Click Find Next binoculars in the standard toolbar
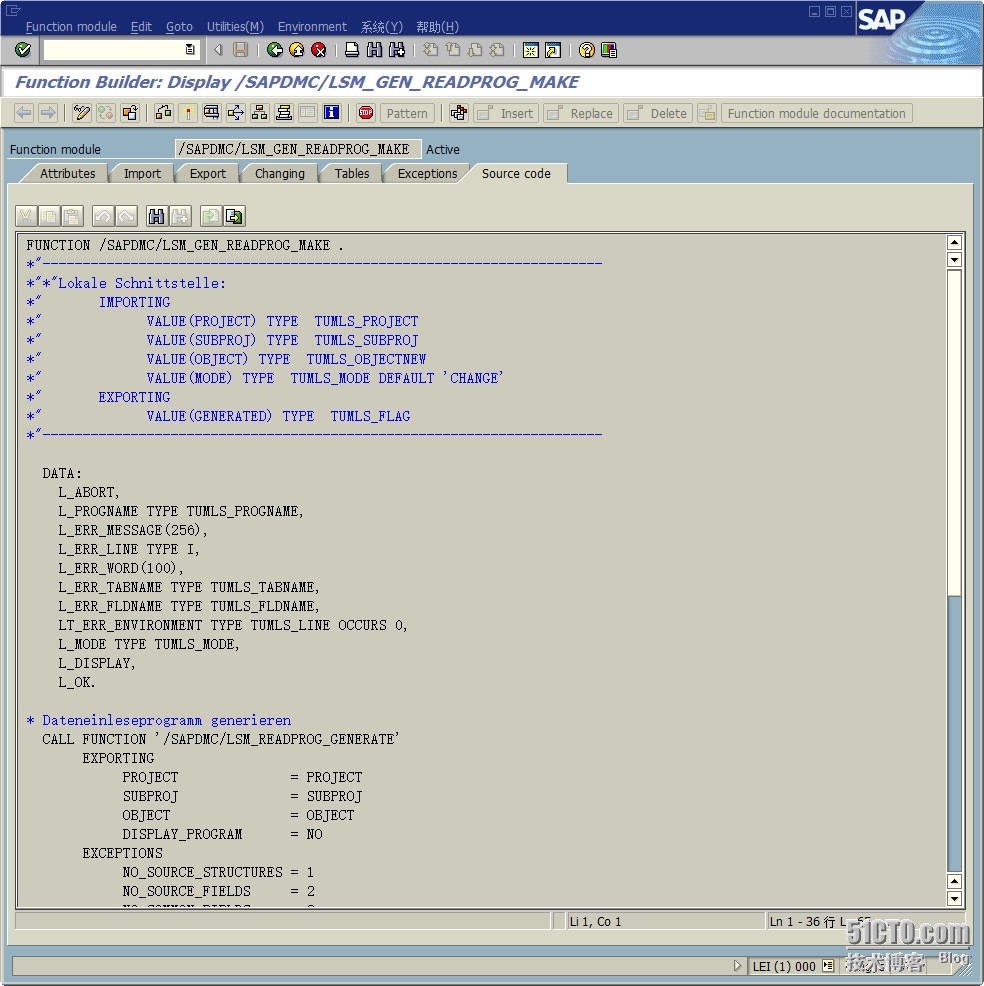This screenshot has height=986, width=984. coord(397,50)
